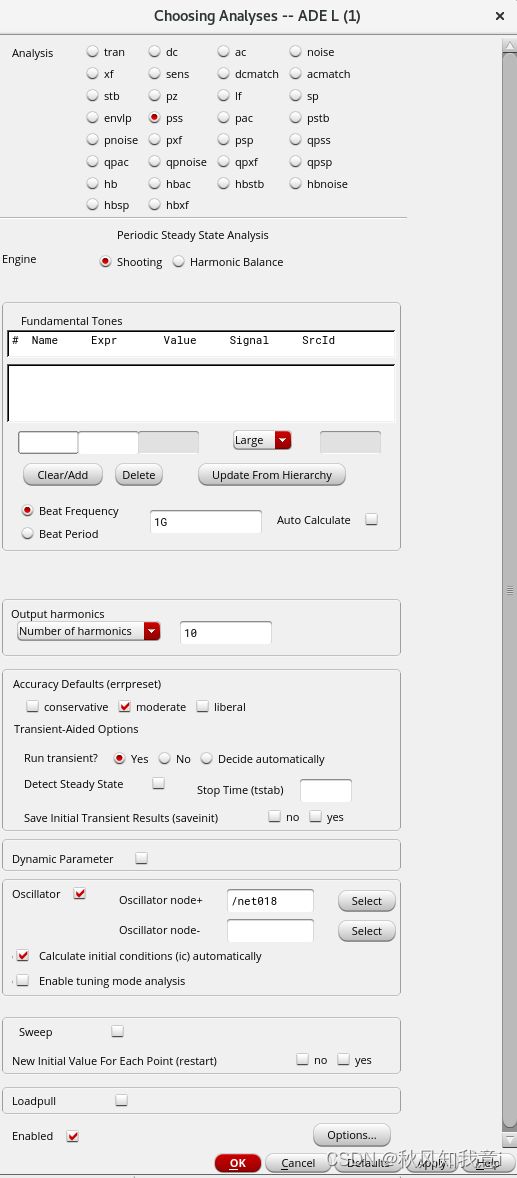Select hbstb analysis

[223, 183]
